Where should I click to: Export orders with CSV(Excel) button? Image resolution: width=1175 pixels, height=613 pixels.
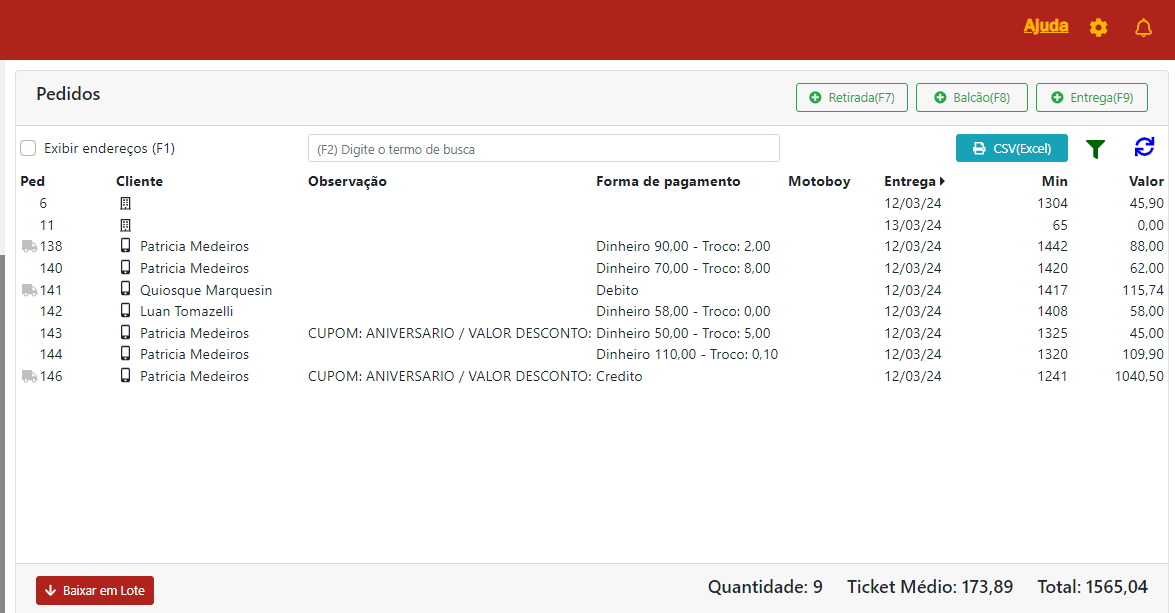click(1011, 148)
